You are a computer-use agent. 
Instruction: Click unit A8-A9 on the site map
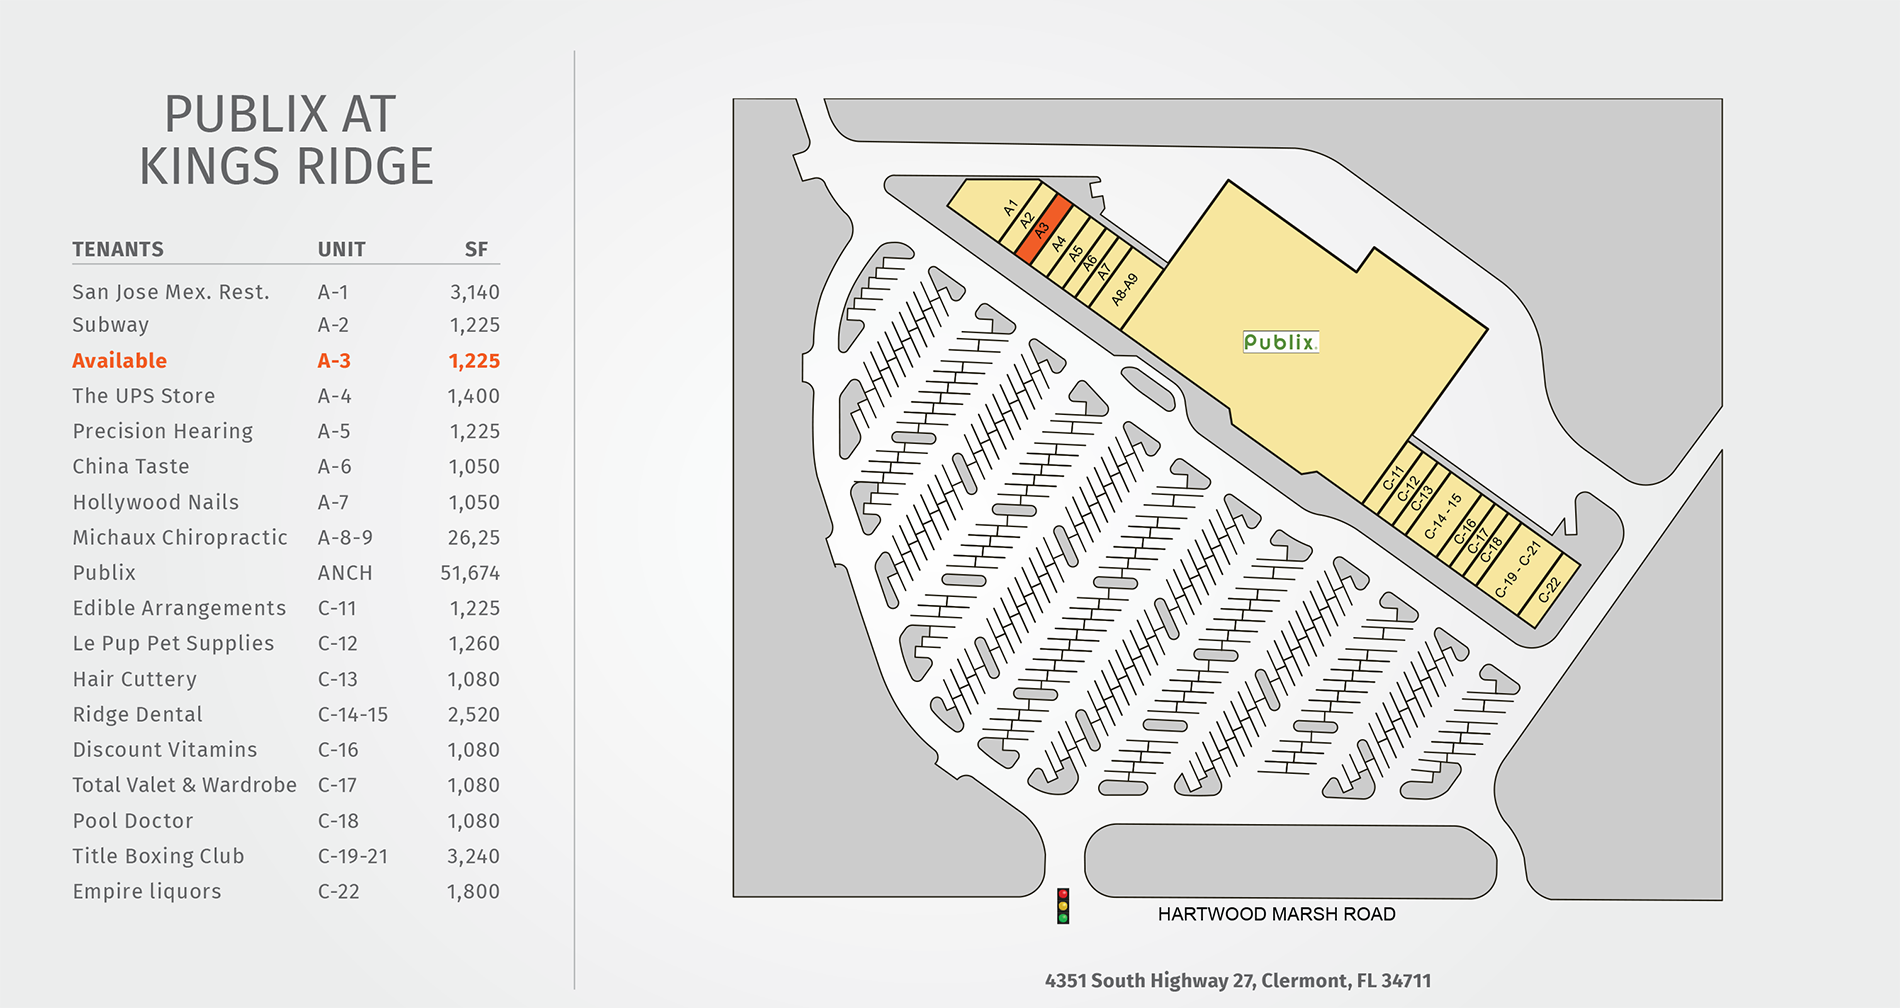(x=1127, y=288)
